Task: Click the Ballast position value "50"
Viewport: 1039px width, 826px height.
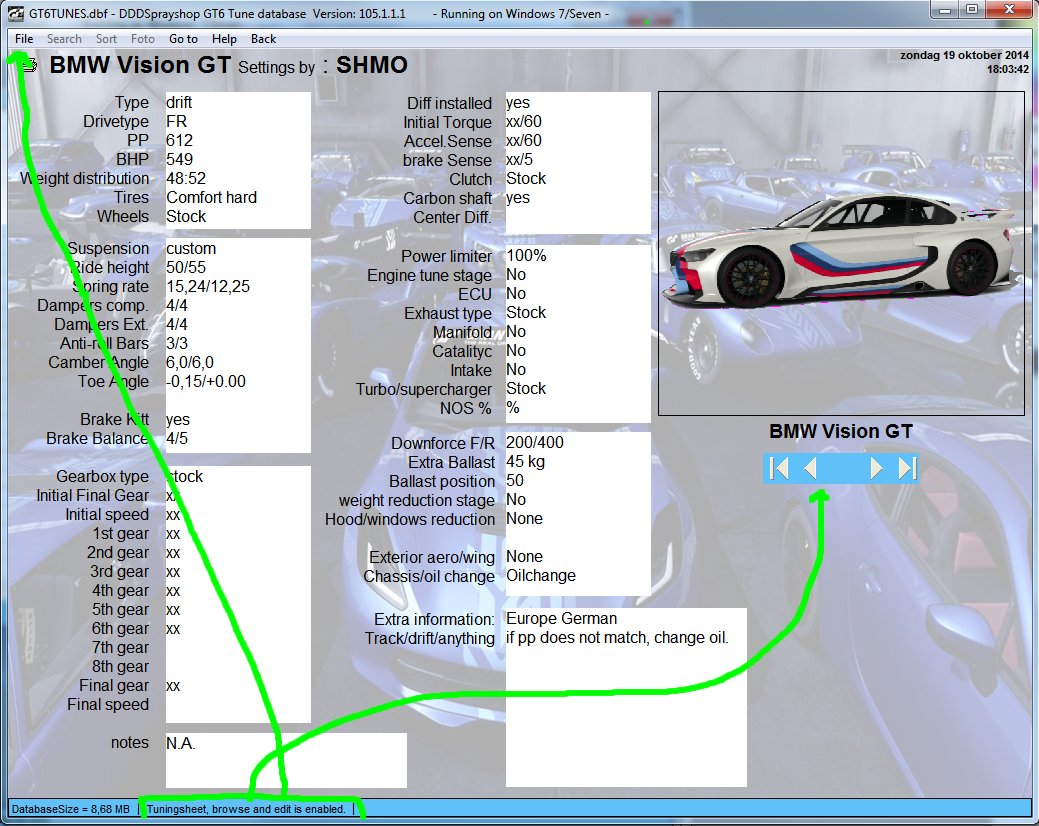Action: click(515, 480)
